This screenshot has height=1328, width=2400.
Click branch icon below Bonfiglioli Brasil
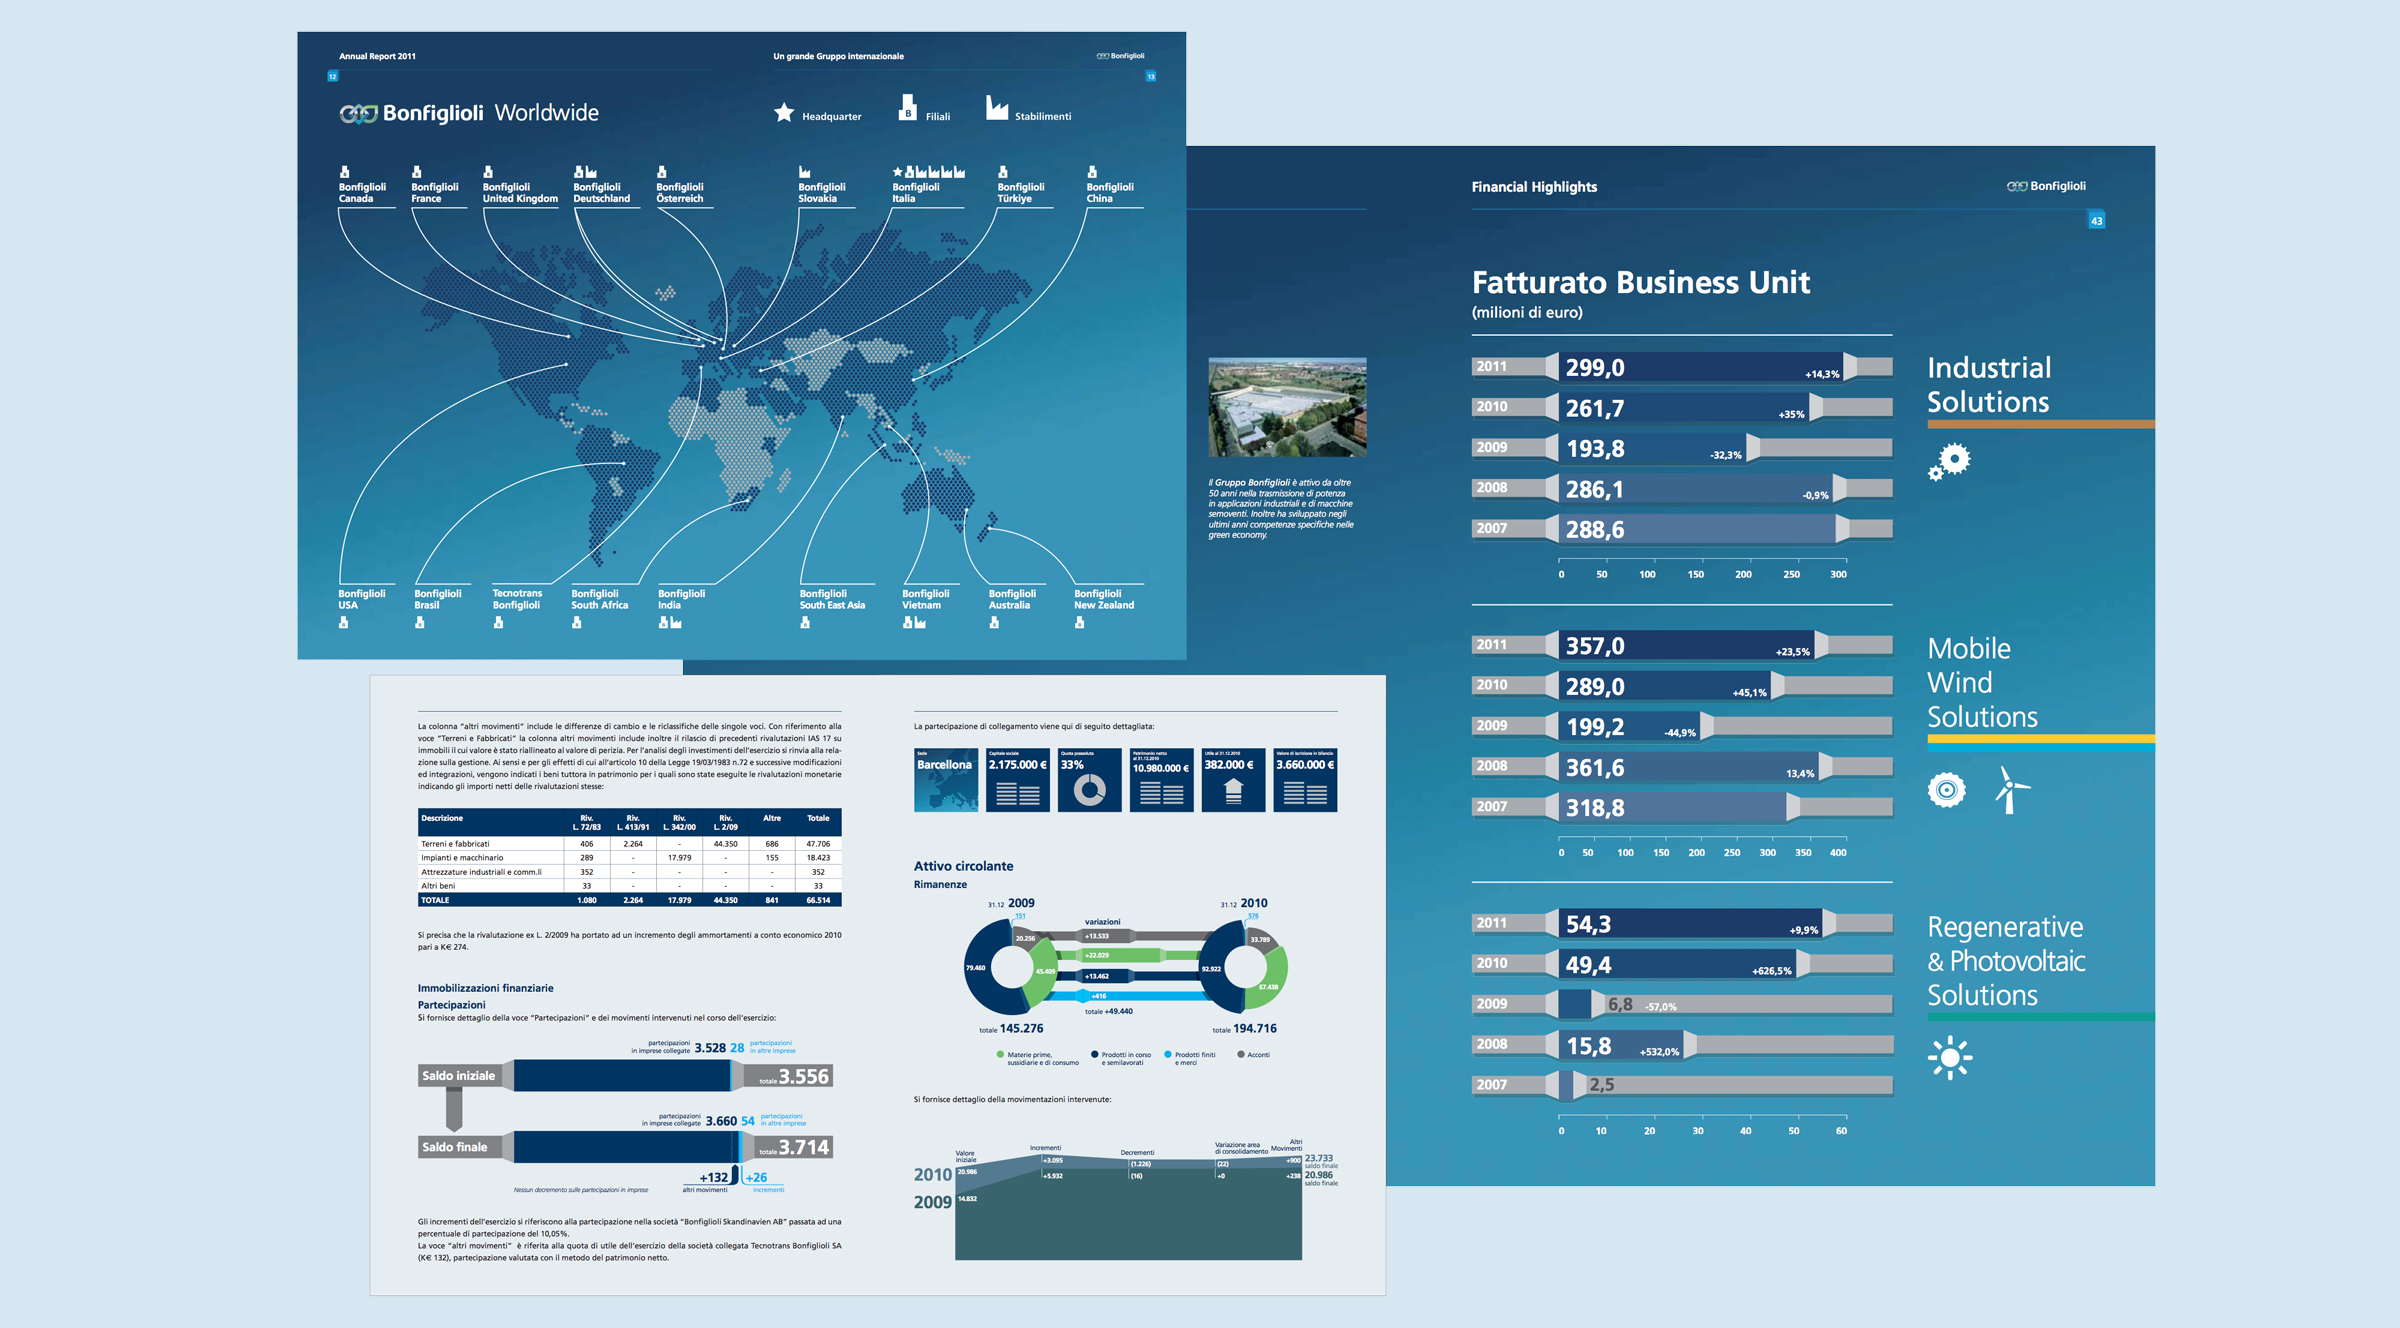coord(420,623)
